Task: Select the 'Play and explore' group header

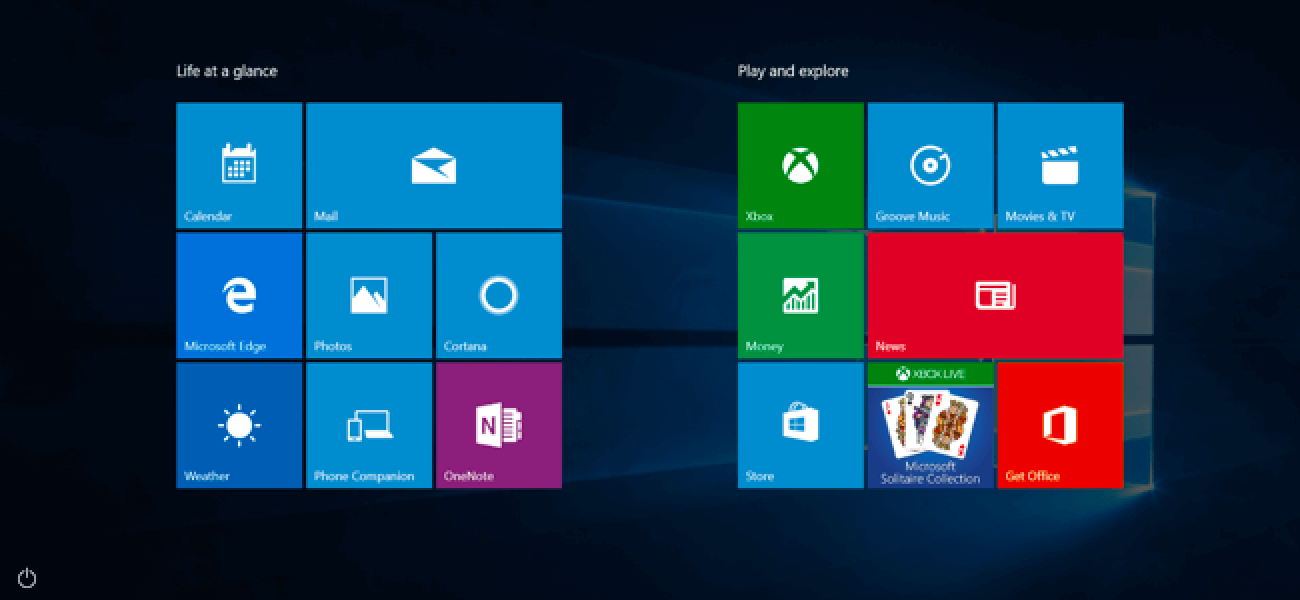Action: pos(793,71)
